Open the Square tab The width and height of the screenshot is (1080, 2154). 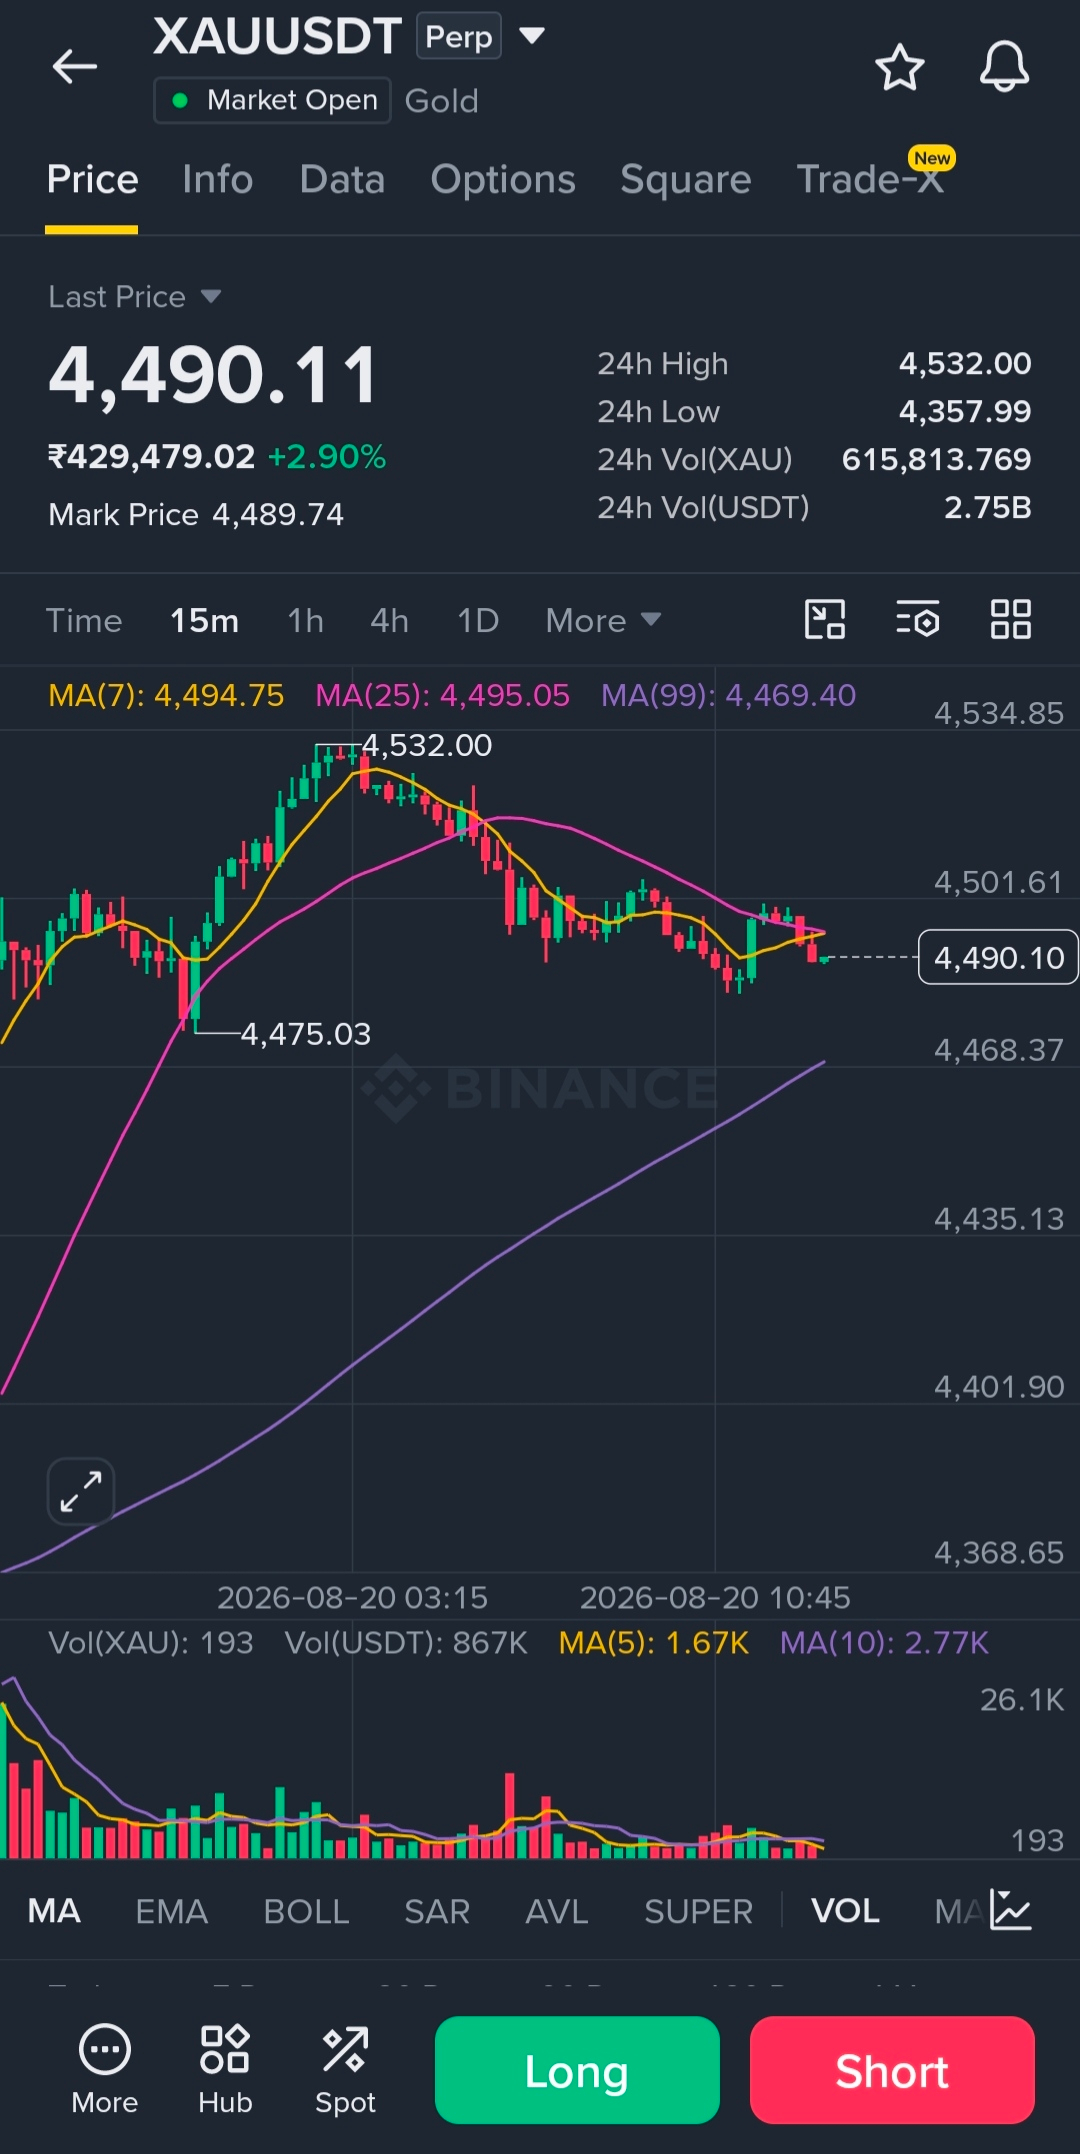tap(685, 180)
